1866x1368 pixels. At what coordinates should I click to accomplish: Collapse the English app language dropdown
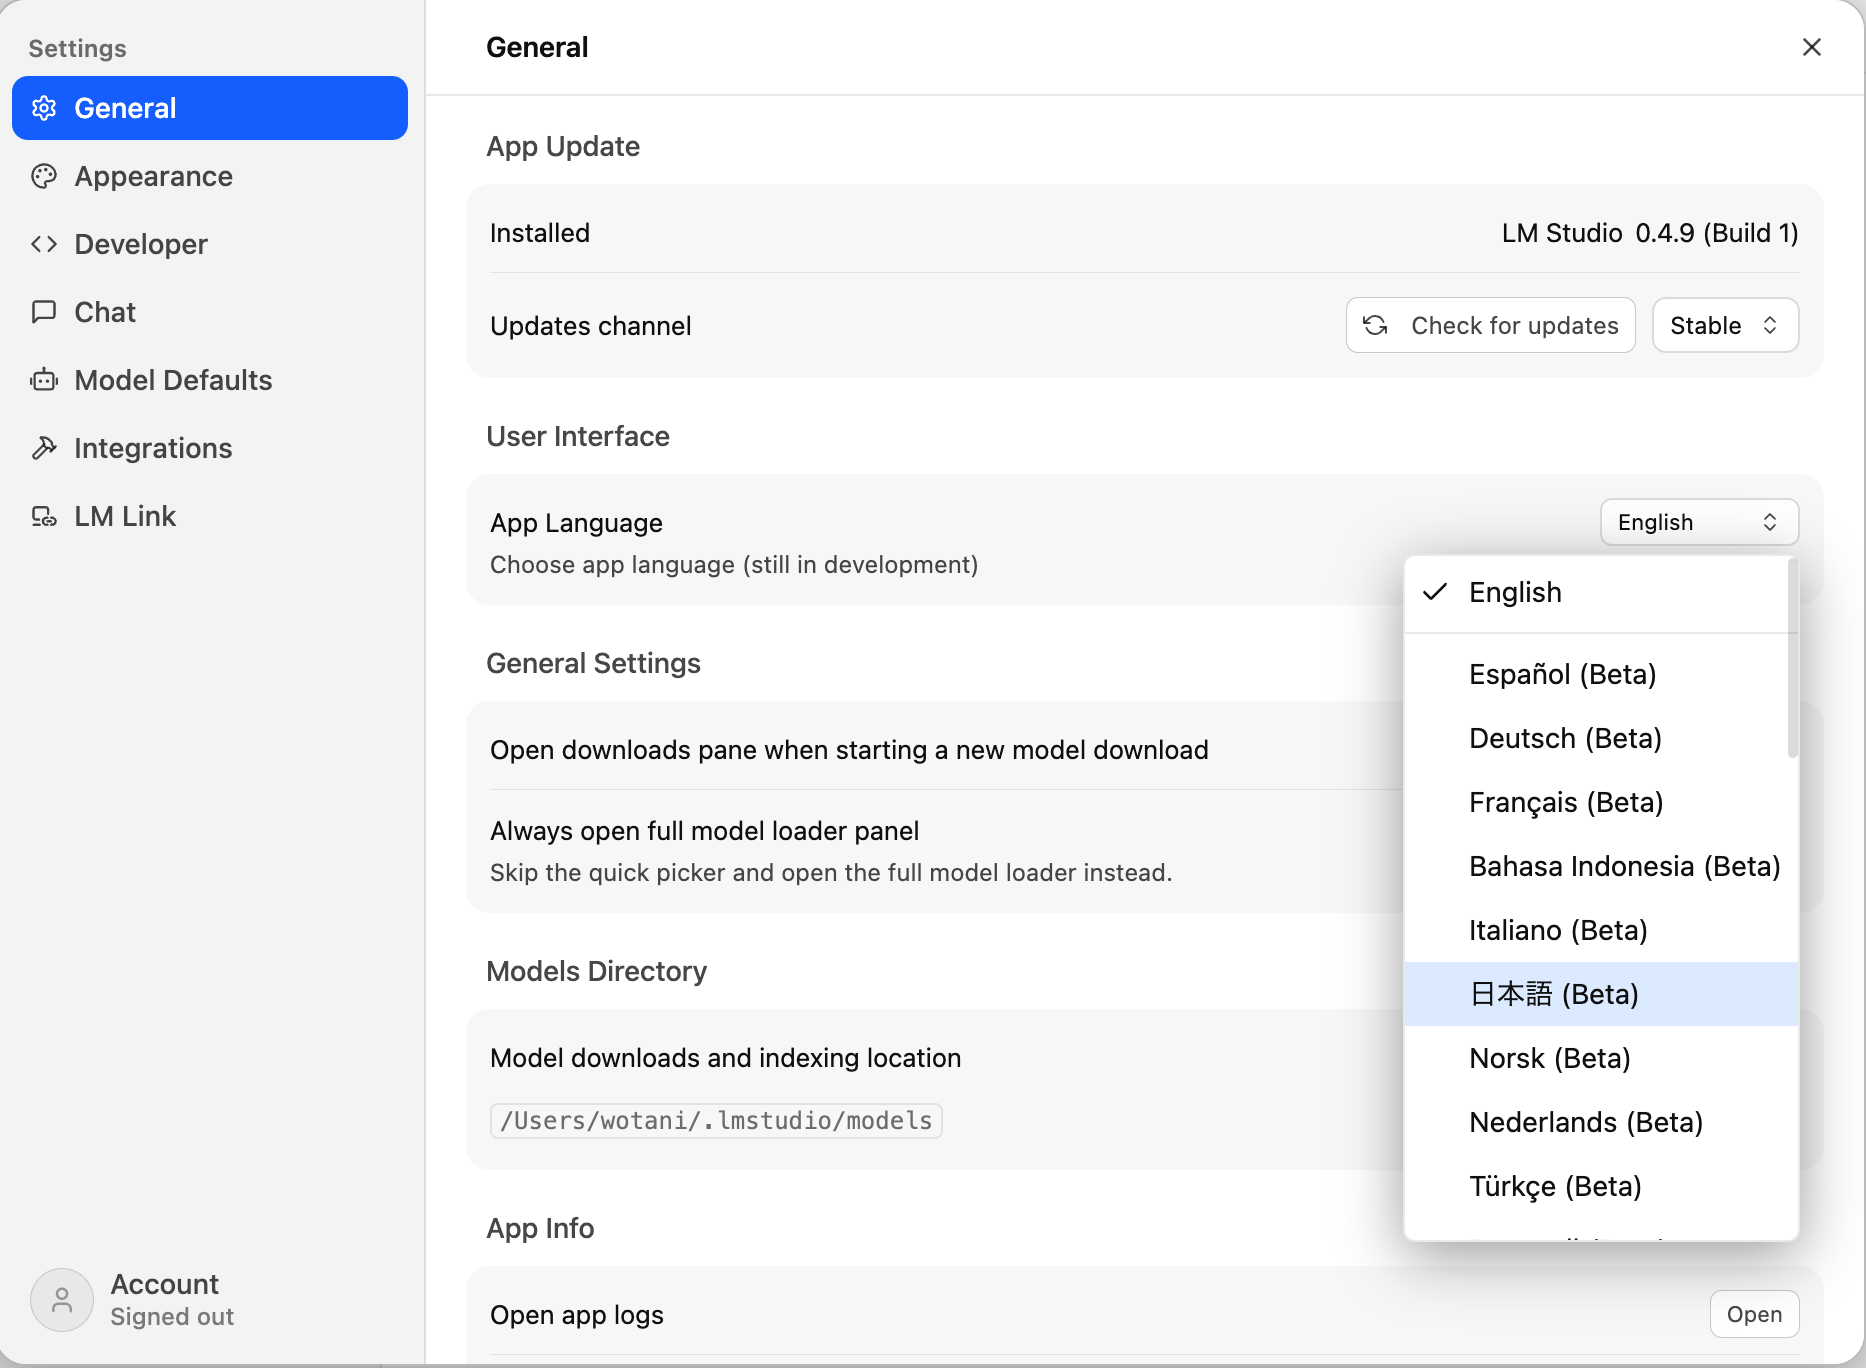(x=1699, y=522)
